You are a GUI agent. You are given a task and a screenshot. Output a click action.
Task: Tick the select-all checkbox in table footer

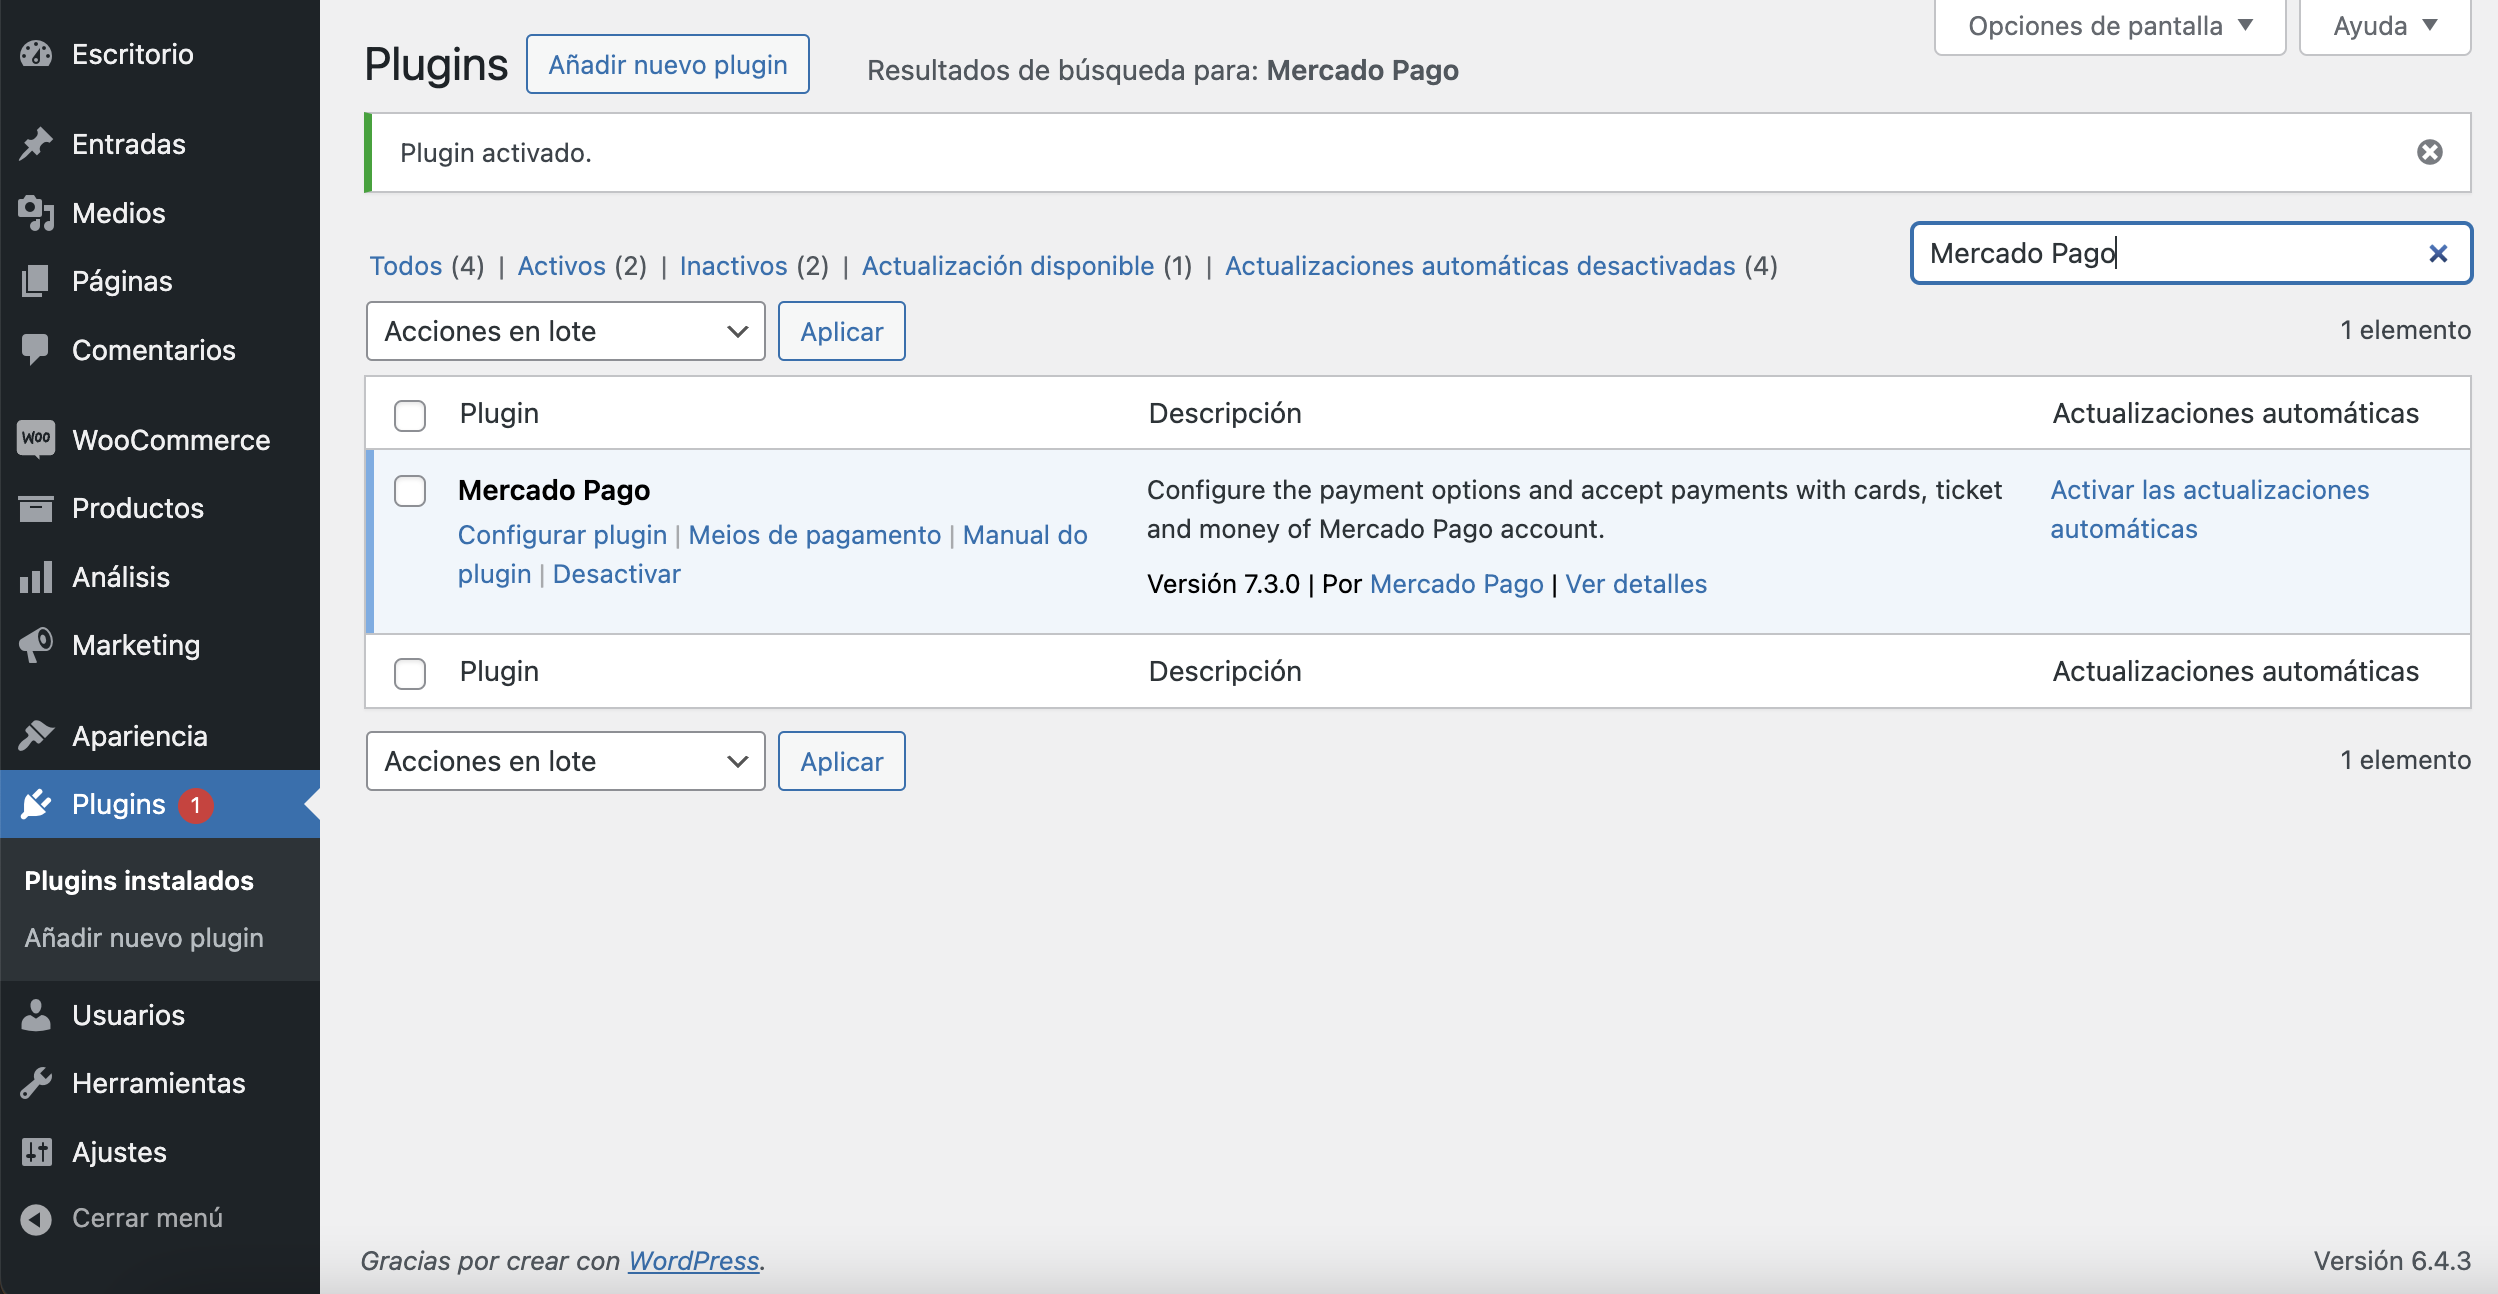click(410, 672)
